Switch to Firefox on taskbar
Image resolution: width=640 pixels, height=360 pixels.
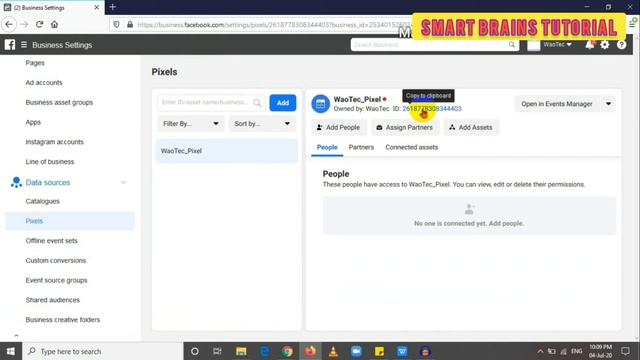310,351
